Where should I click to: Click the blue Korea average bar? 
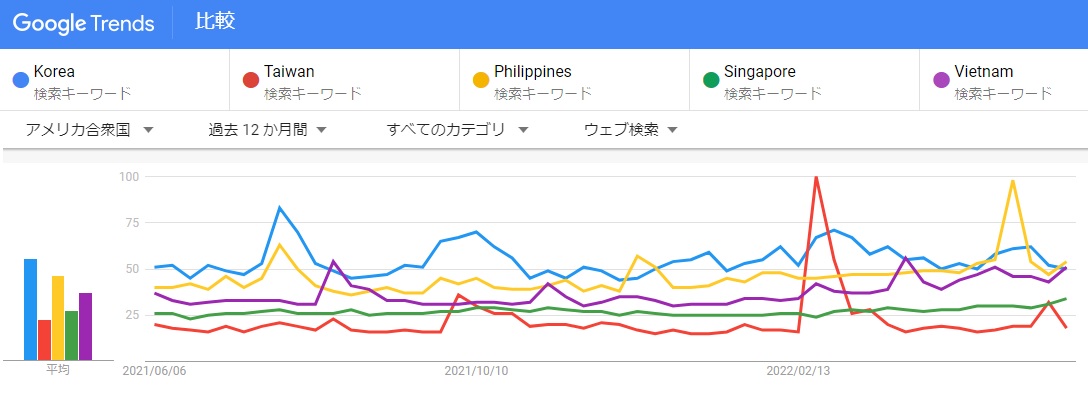31,309
